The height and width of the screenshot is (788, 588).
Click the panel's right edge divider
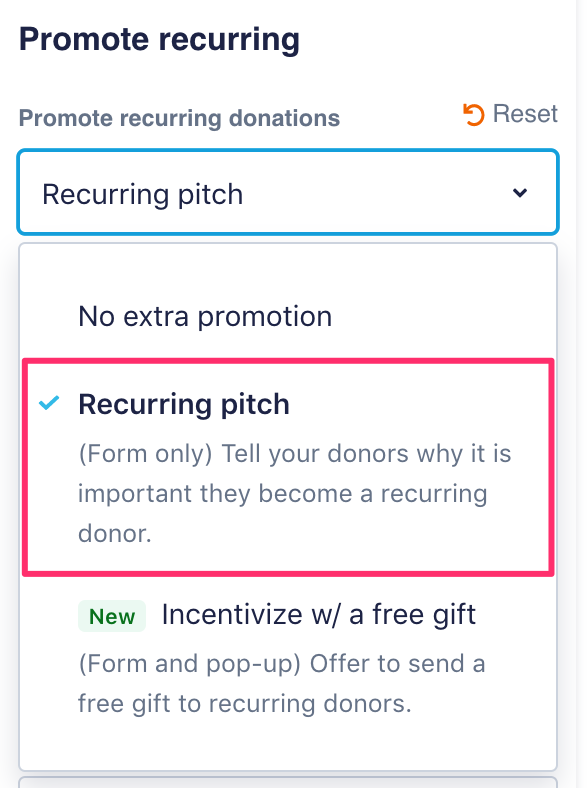pos(576,394)
